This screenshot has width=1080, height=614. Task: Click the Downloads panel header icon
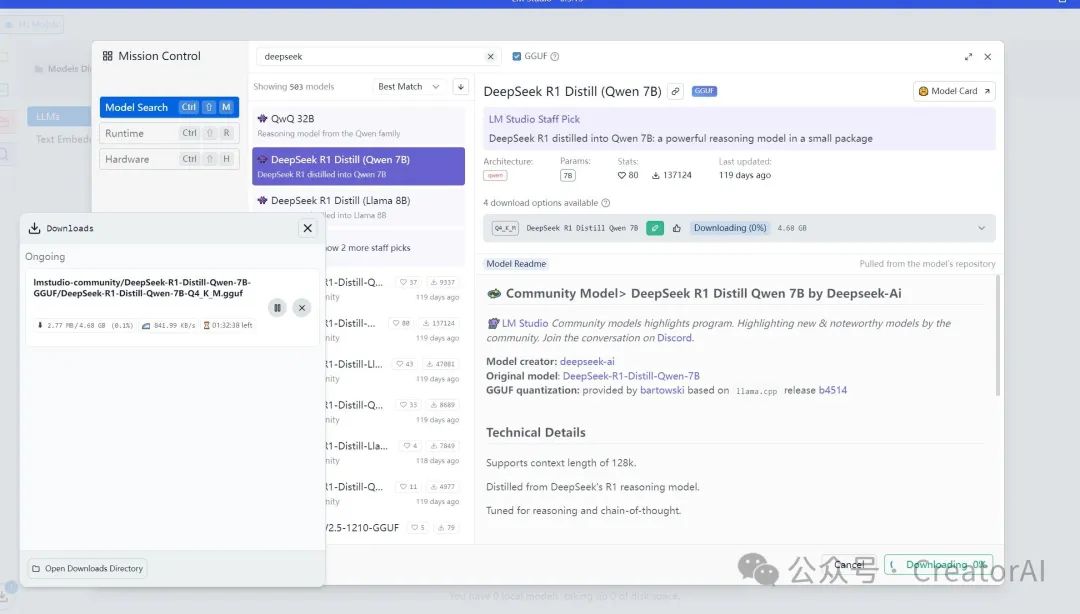(x=34, y=228)
